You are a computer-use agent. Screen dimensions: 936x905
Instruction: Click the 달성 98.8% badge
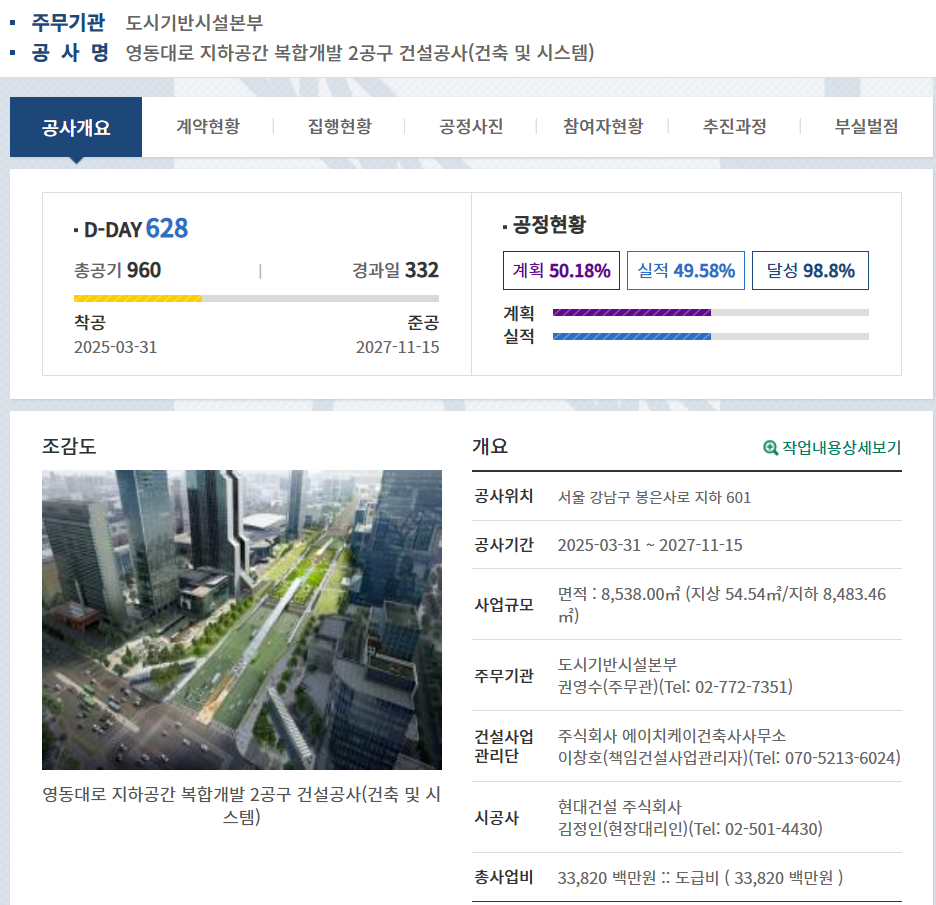[x=810, y=270]
